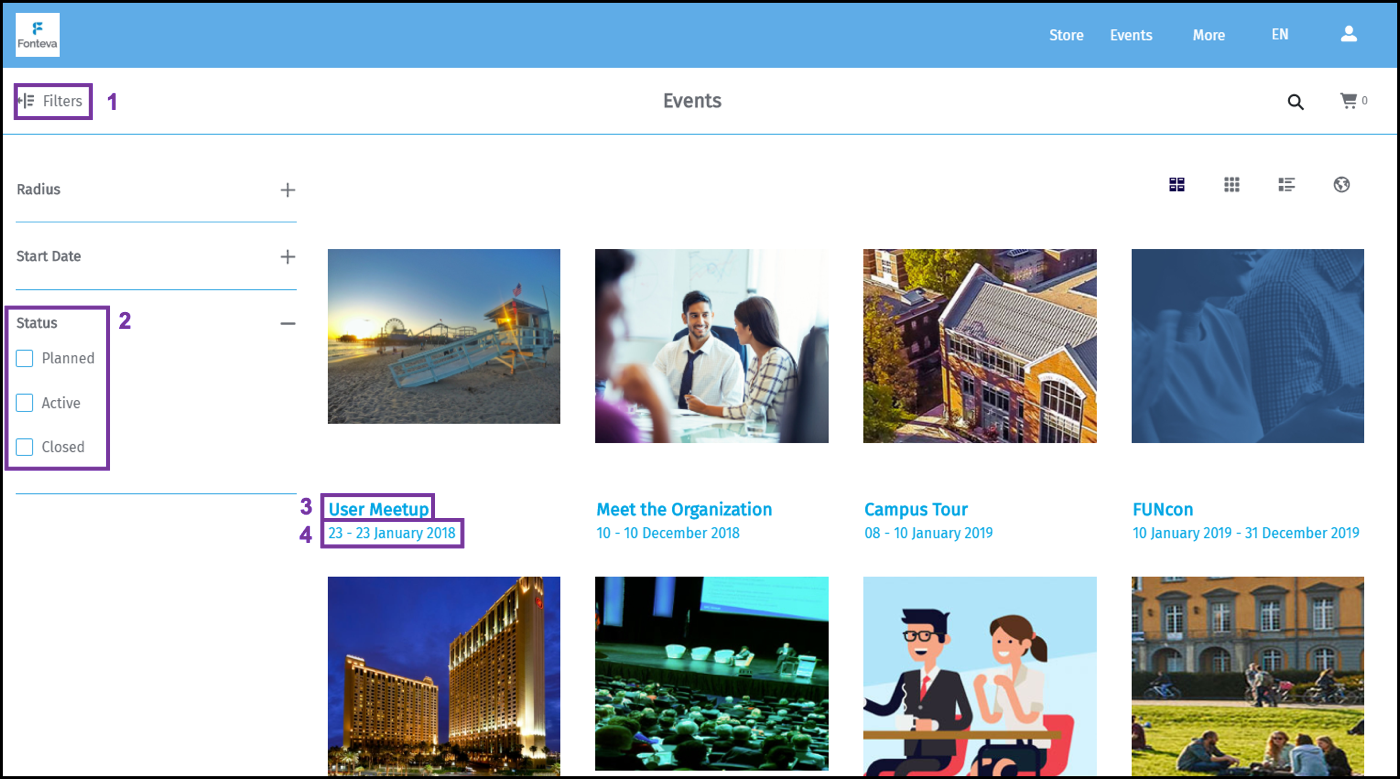The image size is (1400, 779).
Task: Open the user profile icon
Action: click(x=1348, y=34)
